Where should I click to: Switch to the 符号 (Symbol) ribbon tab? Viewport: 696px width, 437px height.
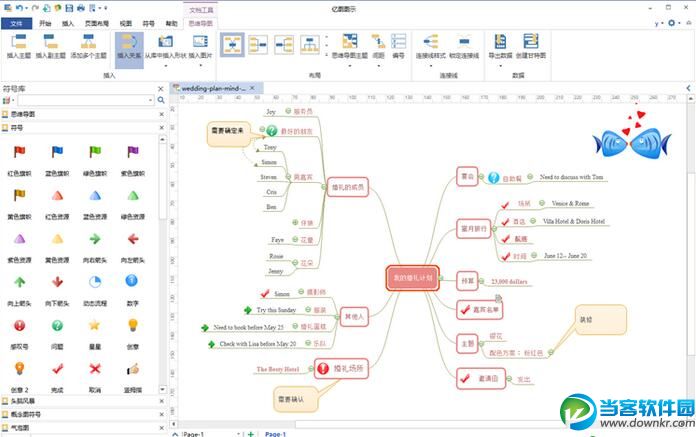point(149,23)
